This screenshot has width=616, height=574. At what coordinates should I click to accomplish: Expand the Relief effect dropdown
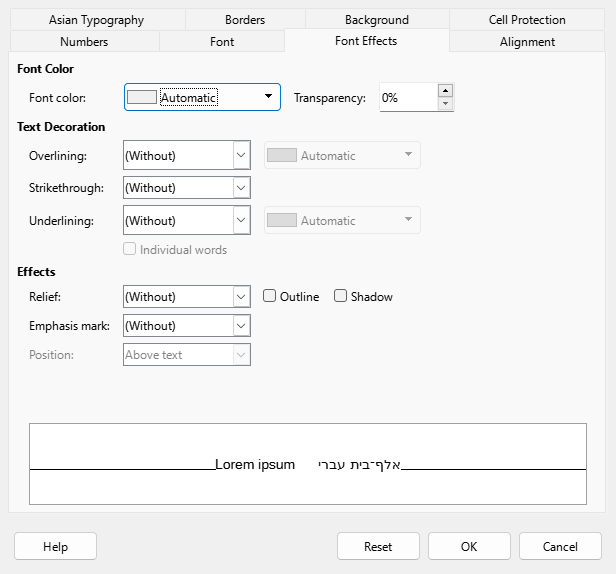tap(241, 297)
